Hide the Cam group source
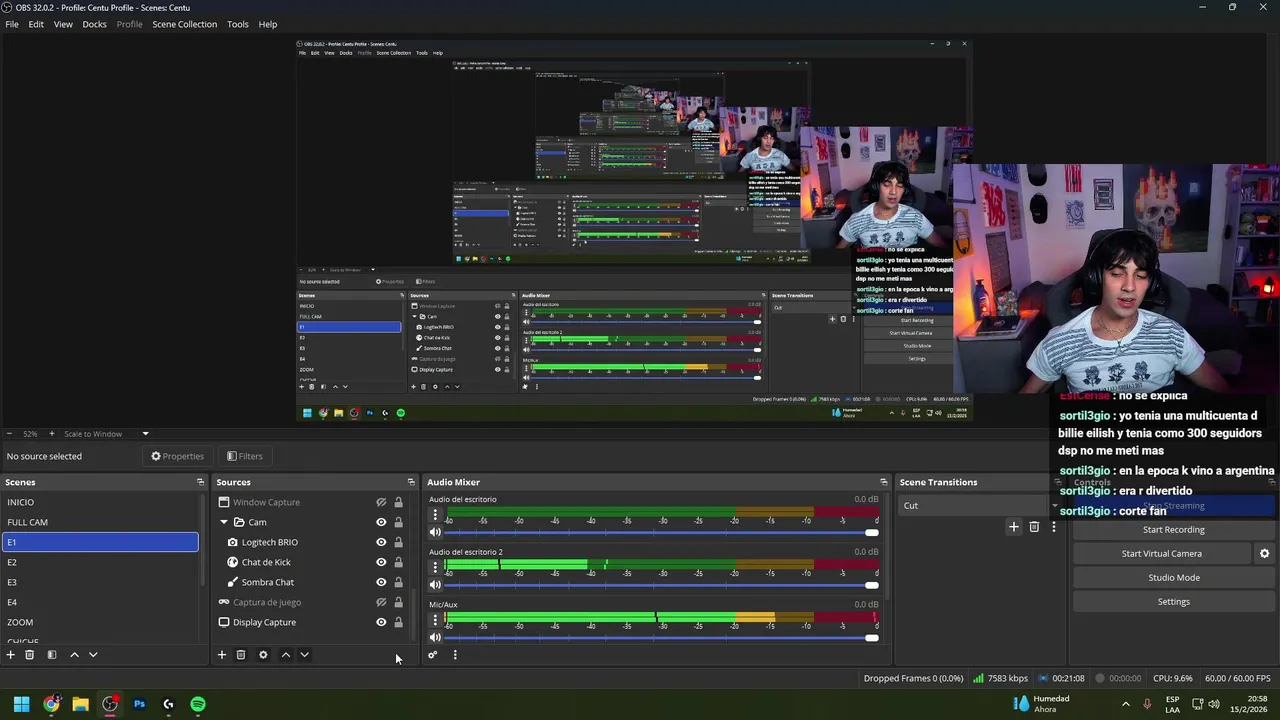The image size is (1280, 720). 381,522
